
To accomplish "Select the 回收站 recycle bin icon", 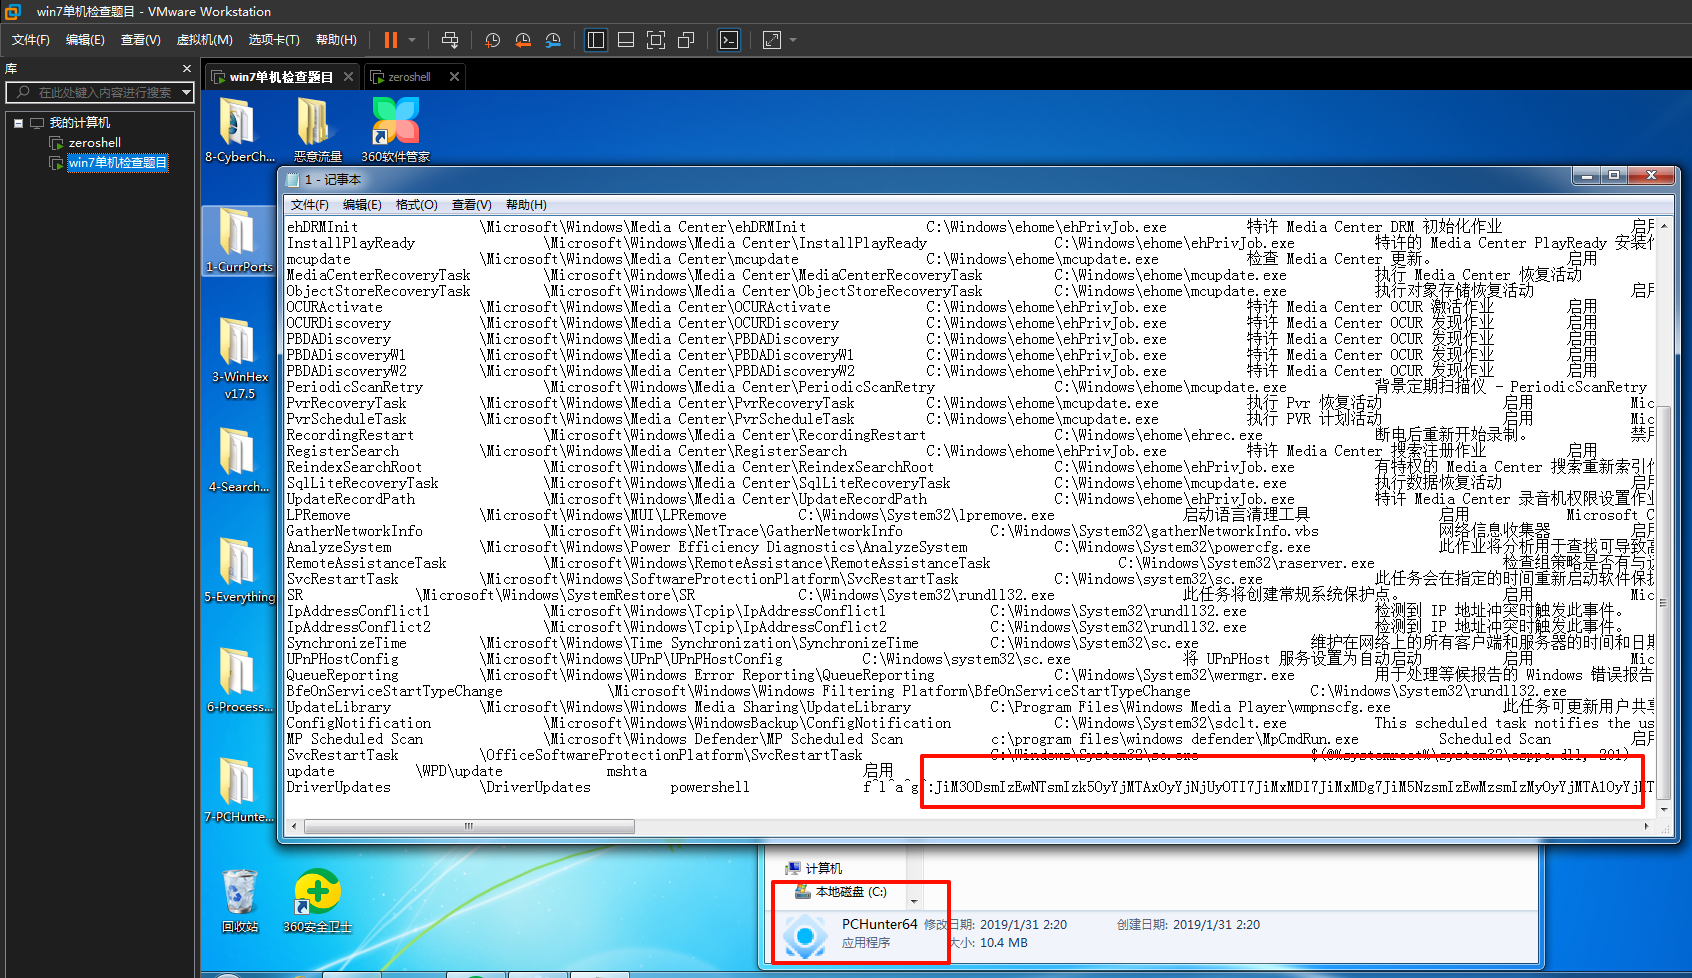I will 240,900.
